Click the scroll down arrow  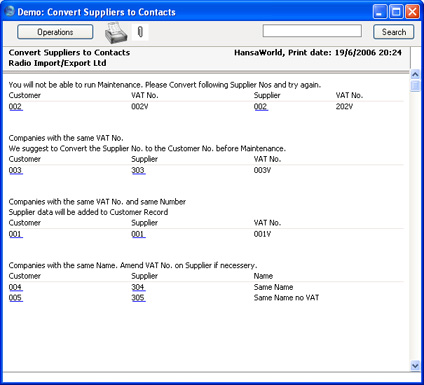pos(415,366)
